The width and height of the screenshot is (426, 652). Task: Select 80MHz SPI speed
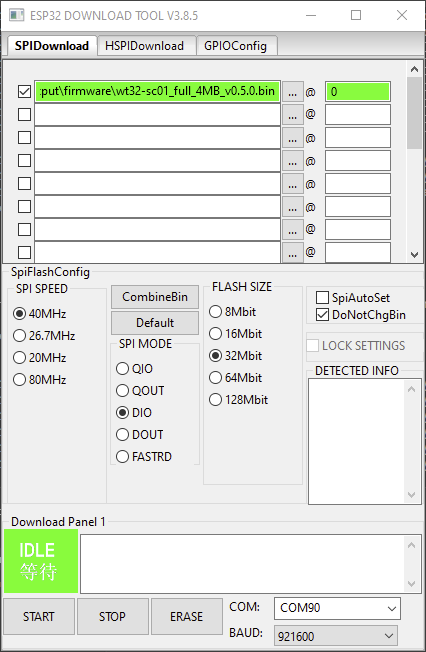coord(40,380)
